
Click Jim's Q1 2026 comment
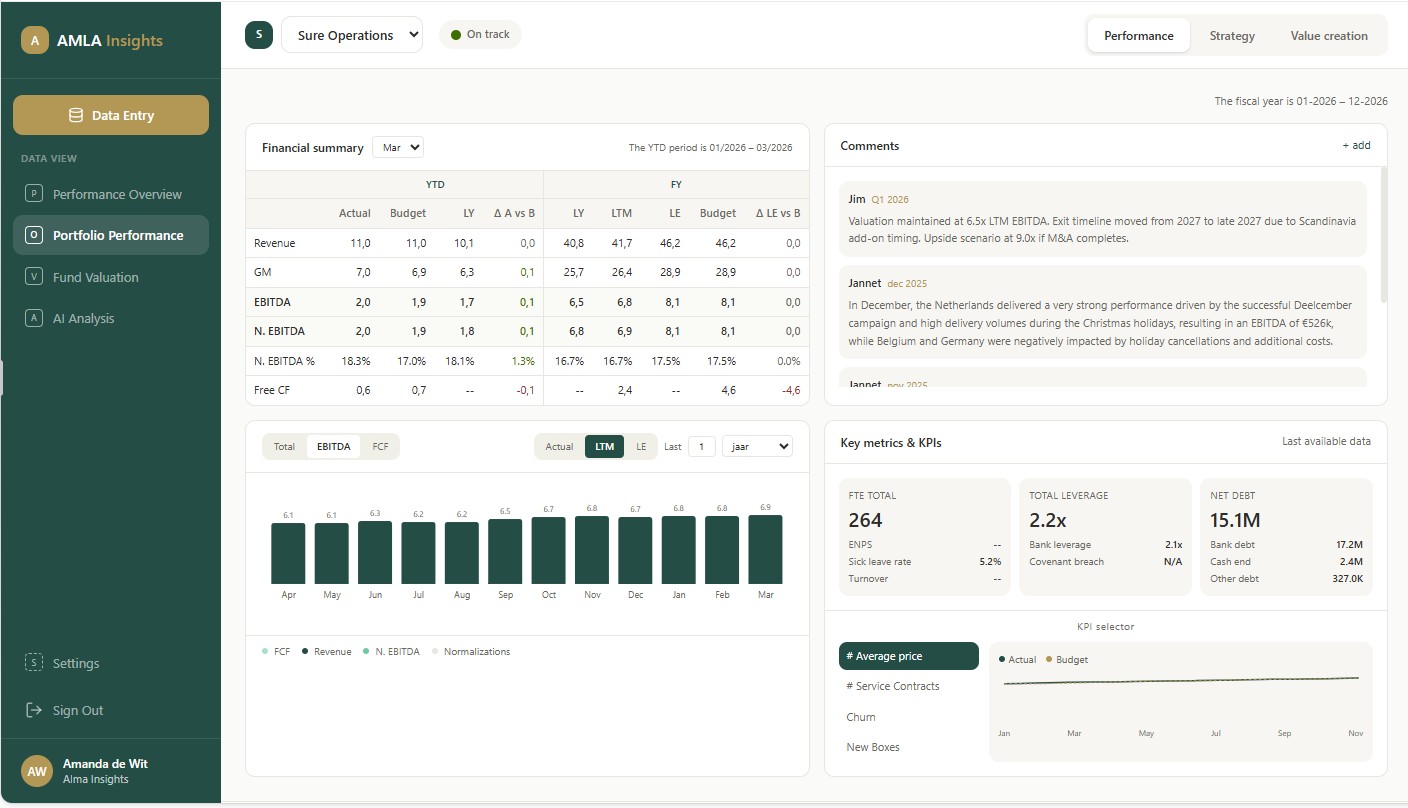(x=1102, y=219)
